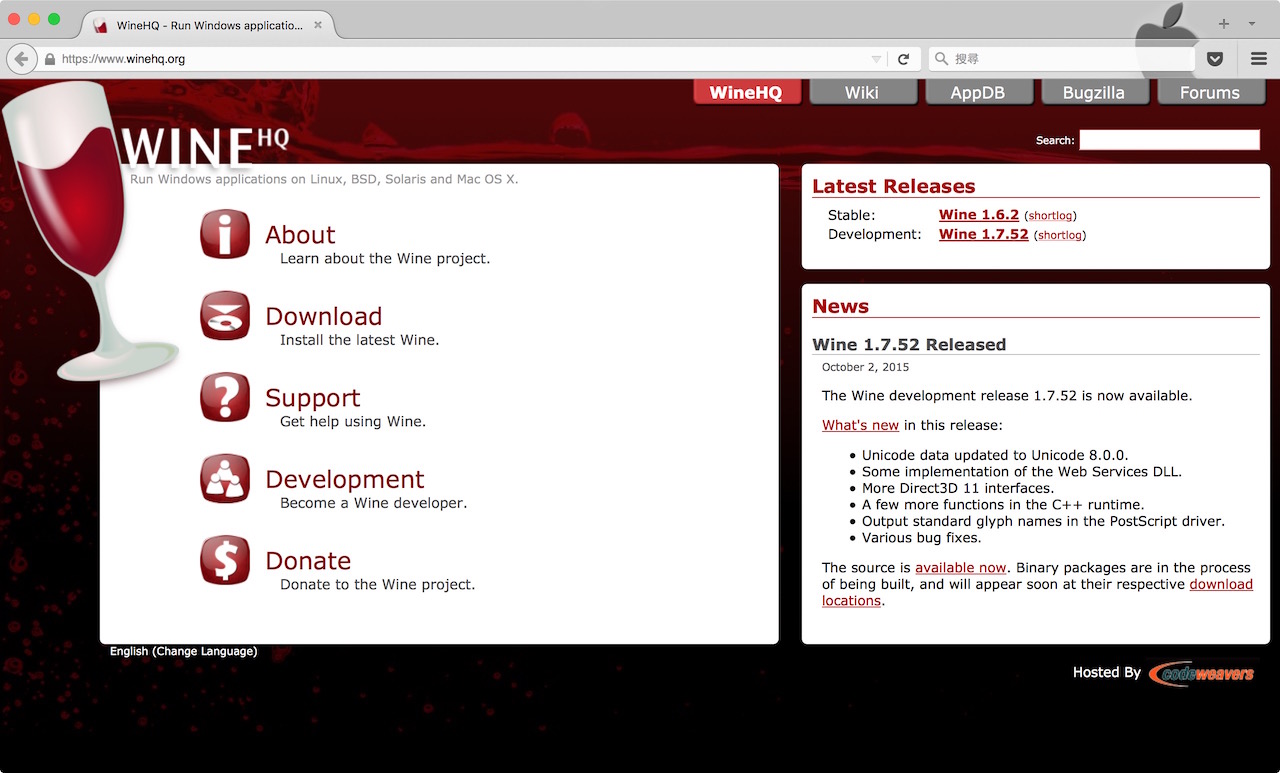Click Change Language link
This screenshot has width=1280, height=773.
click(x=205, y=651)
